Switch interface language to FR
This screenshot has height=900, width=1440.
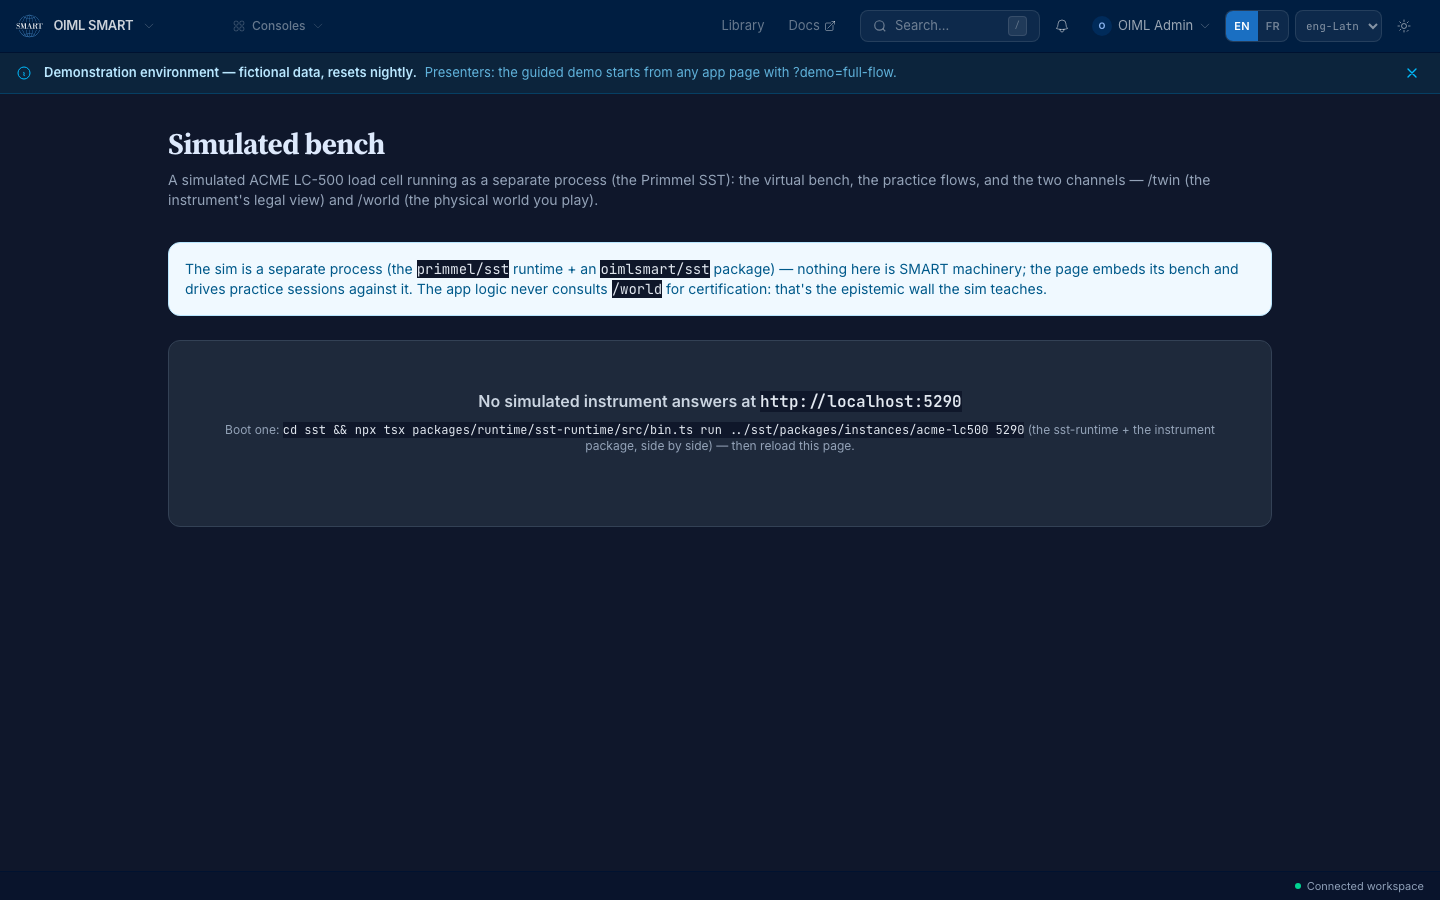(1273, 26)
